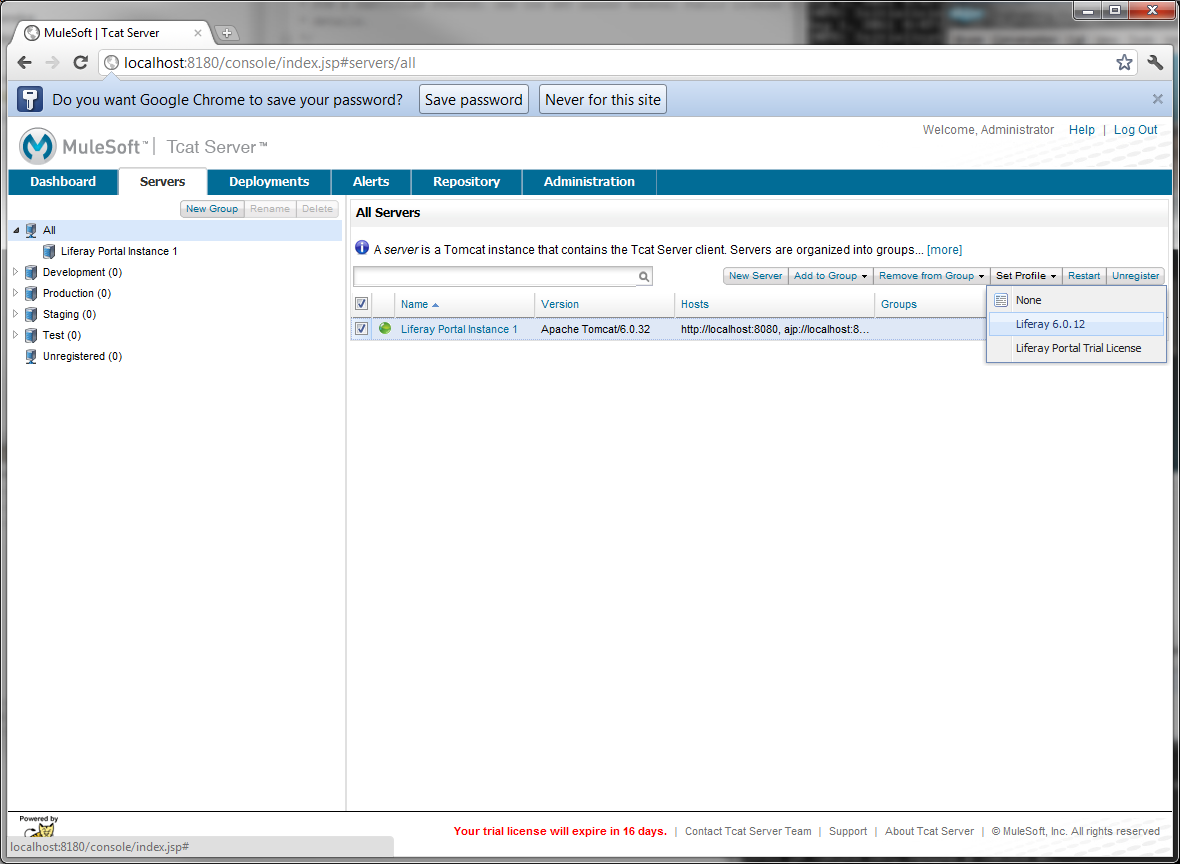The width and height of the screenshot is (1180, 864).
Task: Click Never for this site
Action: (603, 99)
